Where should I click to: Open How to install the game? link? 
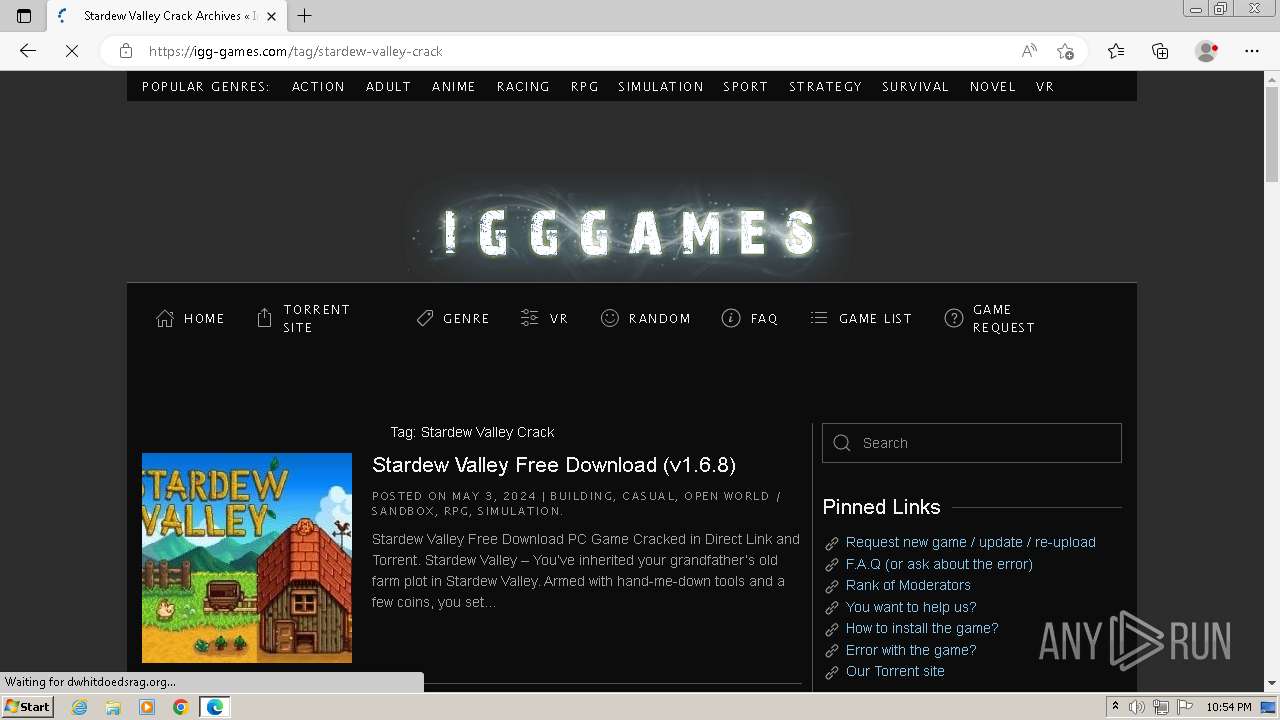click(922, 628)
